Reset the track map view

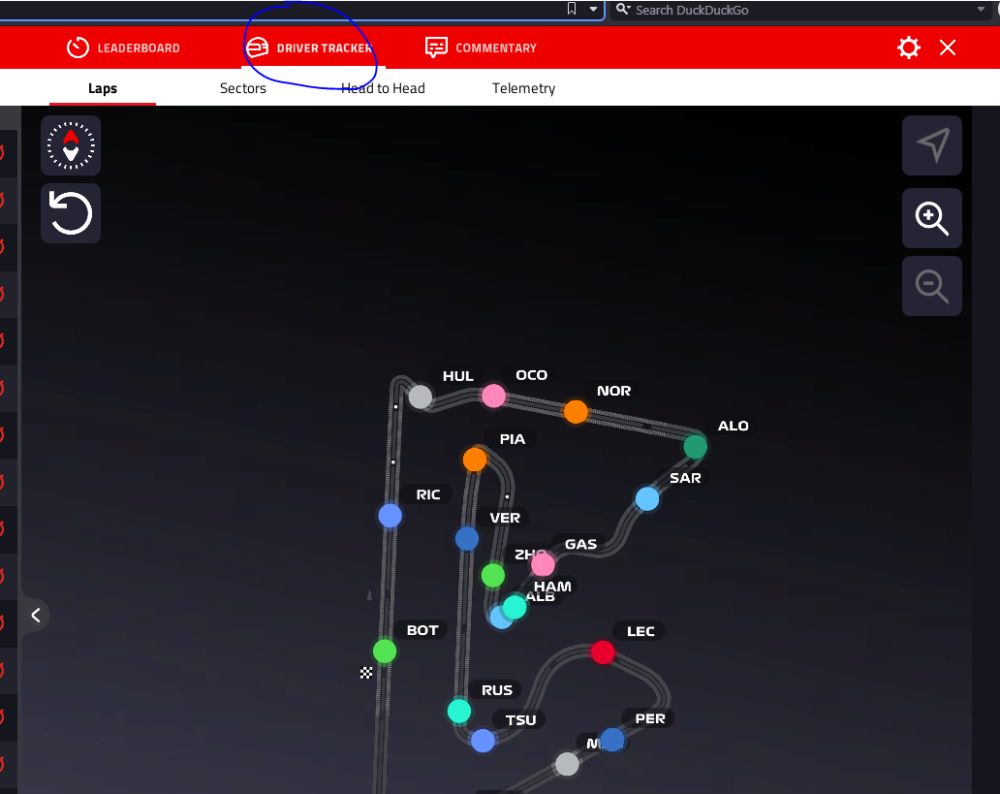pyautogui.click(x=71, y=213)
